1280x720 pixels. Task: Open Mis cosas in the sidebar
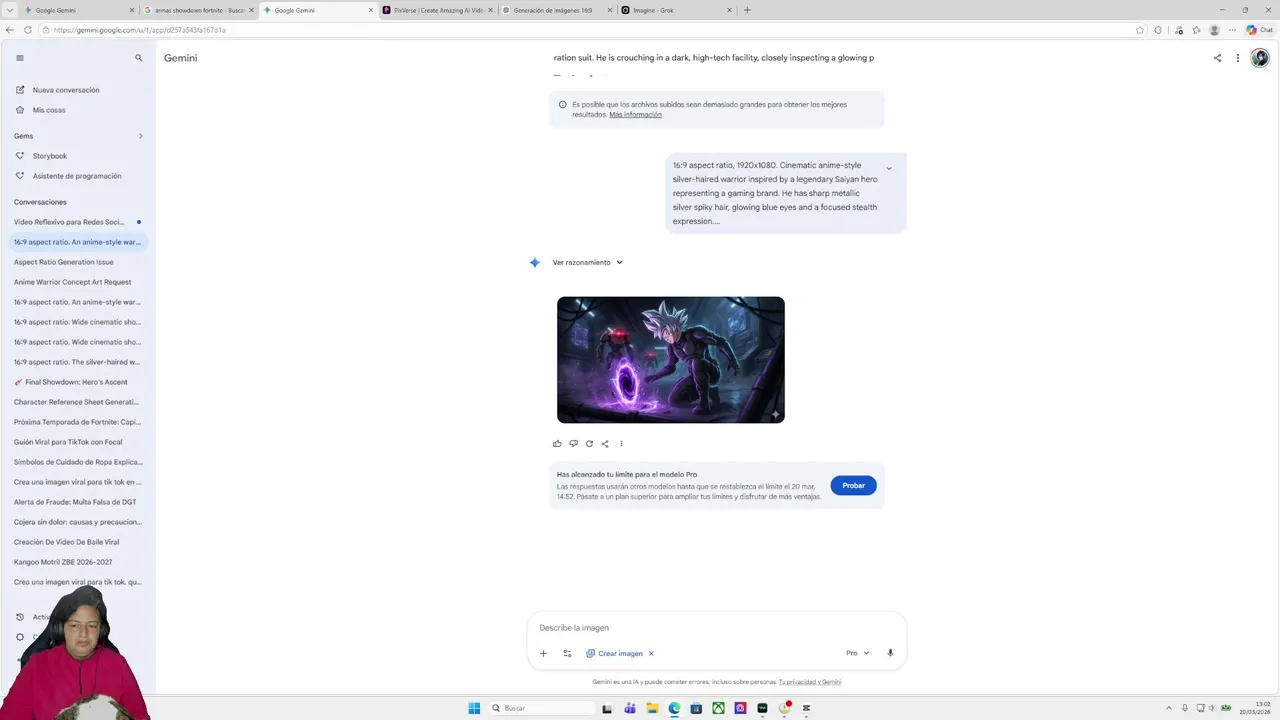49,110
